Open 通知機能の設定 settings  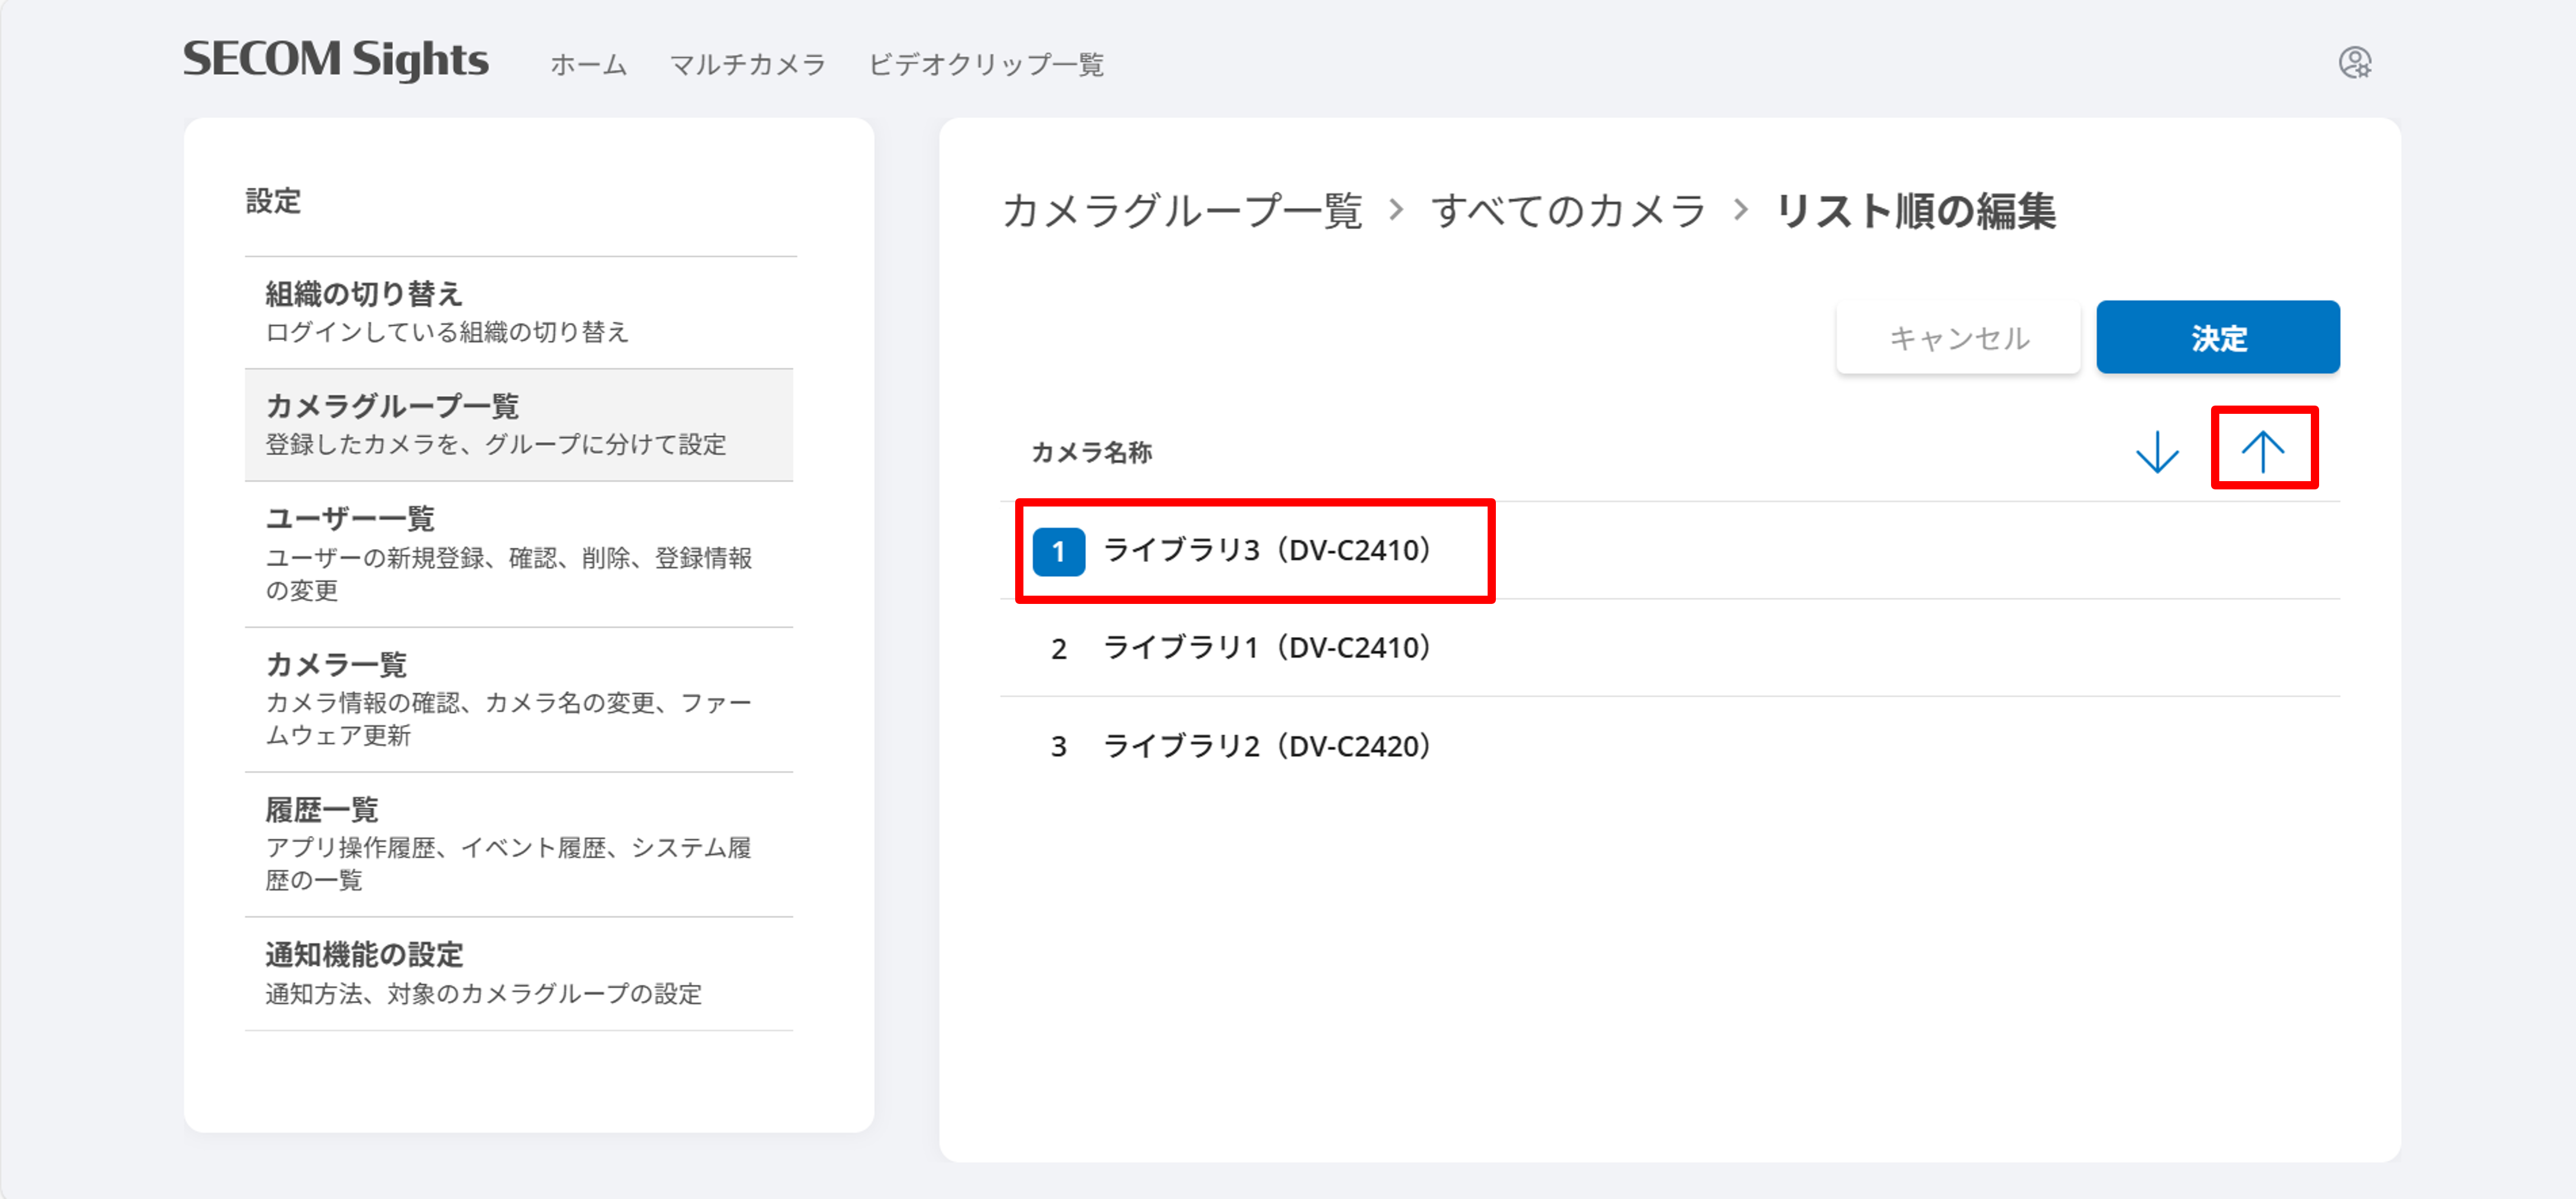[519, 974]
